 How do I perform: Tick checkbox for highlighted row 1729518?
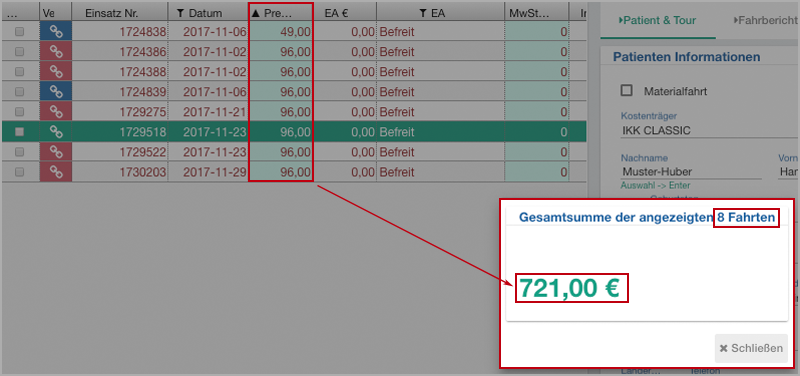tap(19, 132)
